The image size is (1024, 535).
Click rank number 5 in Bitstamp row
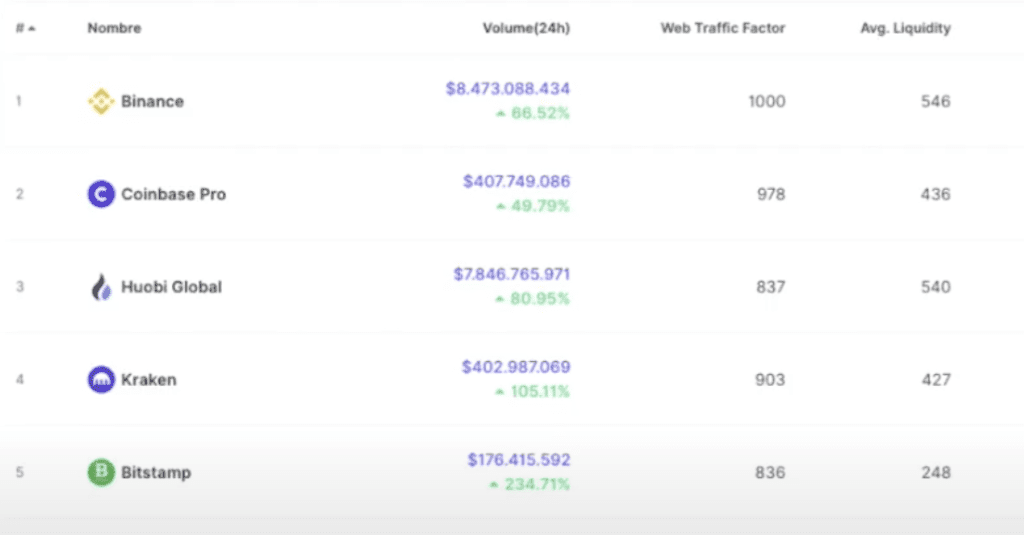[20, 472]
